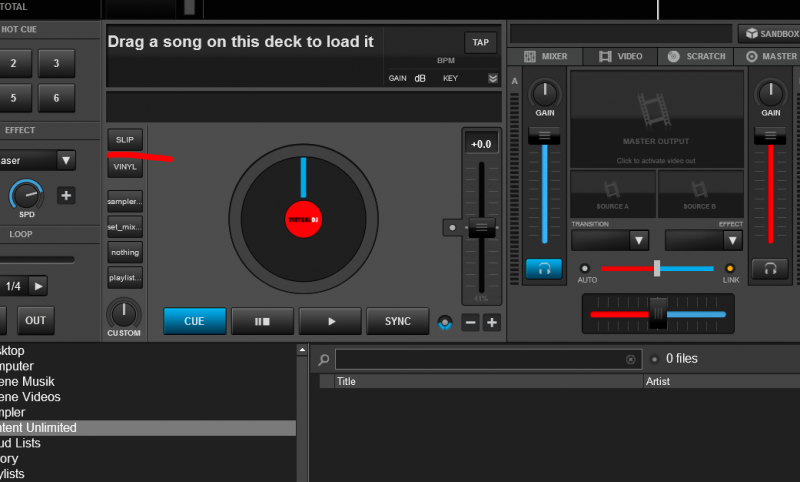Click the playlist custom button
Viewport: 800px width, 482px height.
point(125,277)
